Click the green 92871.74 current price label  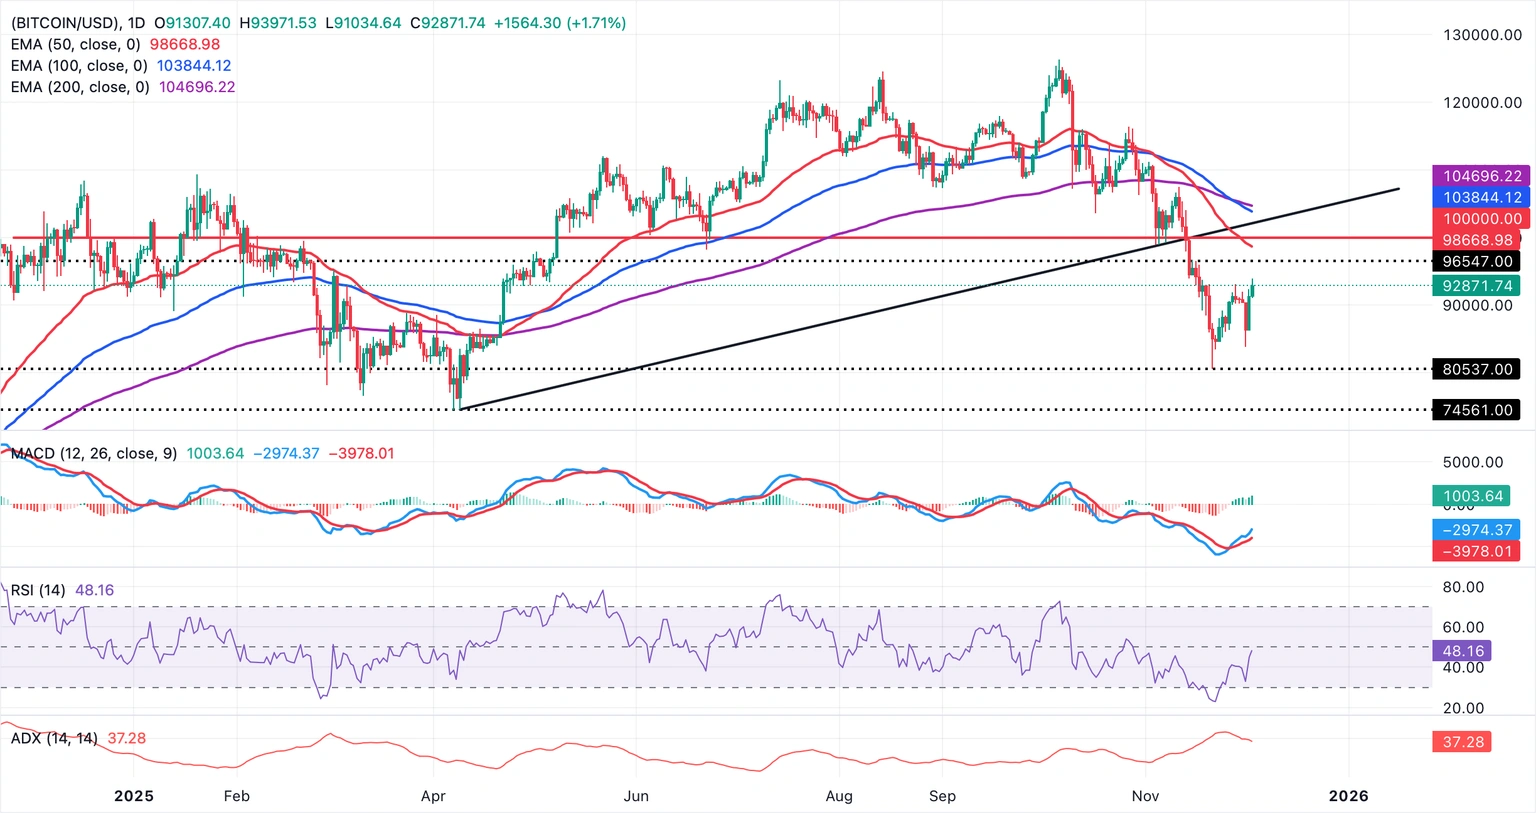(1478, 285)
